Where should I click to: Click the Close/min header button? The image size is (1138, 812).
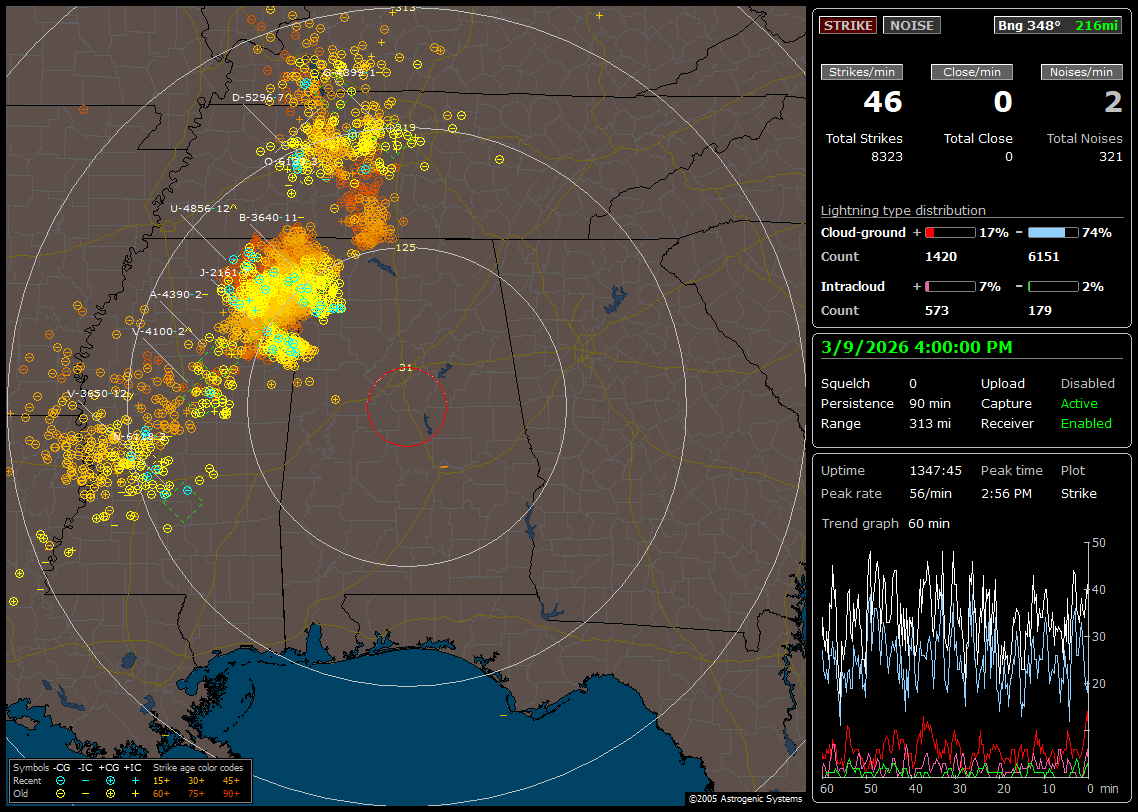971,72
